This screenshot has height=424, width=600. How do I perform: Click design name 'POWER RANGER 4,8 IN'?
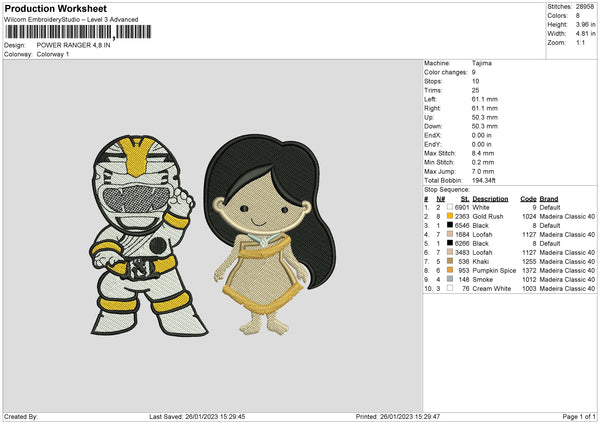[x=73, y=45]
